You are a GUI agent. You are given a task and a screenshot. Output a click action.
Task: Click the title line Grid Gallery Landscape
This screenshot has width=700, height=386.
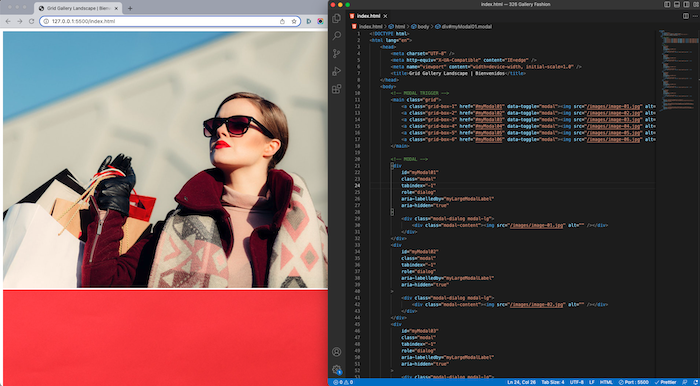pos(458,73)
